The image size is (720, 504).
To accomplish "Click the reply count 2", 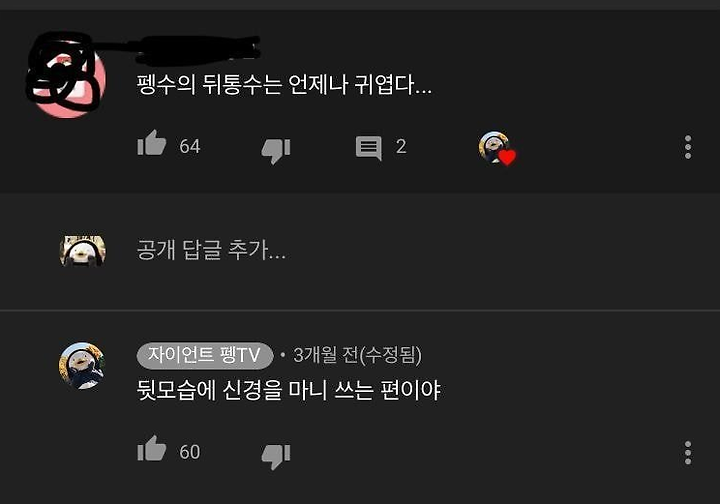I will 401,147.
